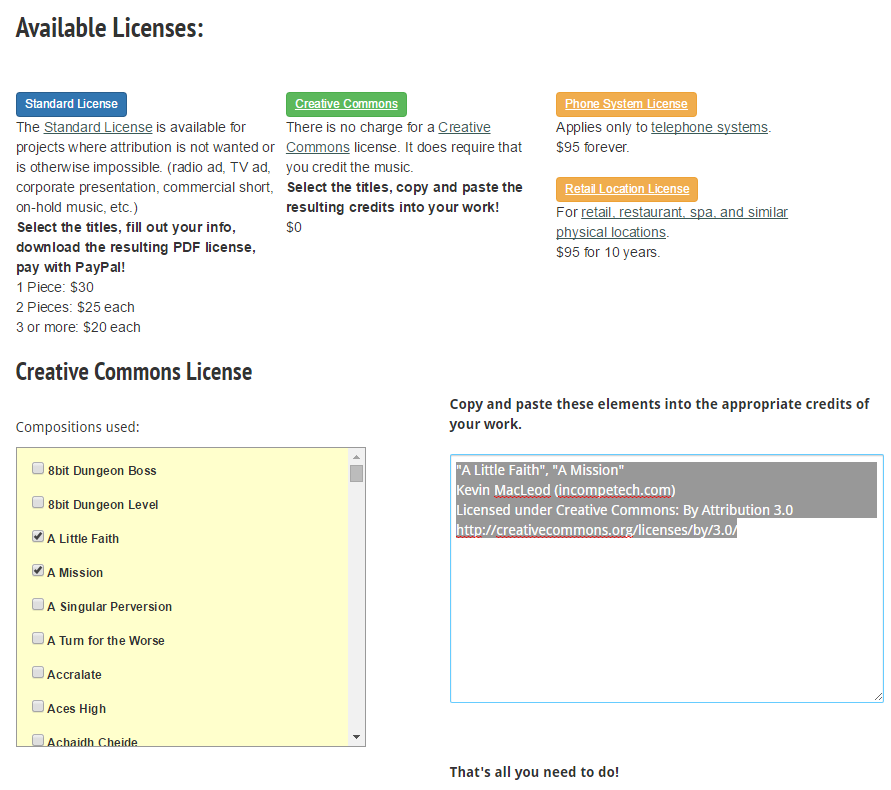The height and width of the screenshot is (790, 891).
Task: Click the compositions list scroll up arrow
Action: coord(356,457)
